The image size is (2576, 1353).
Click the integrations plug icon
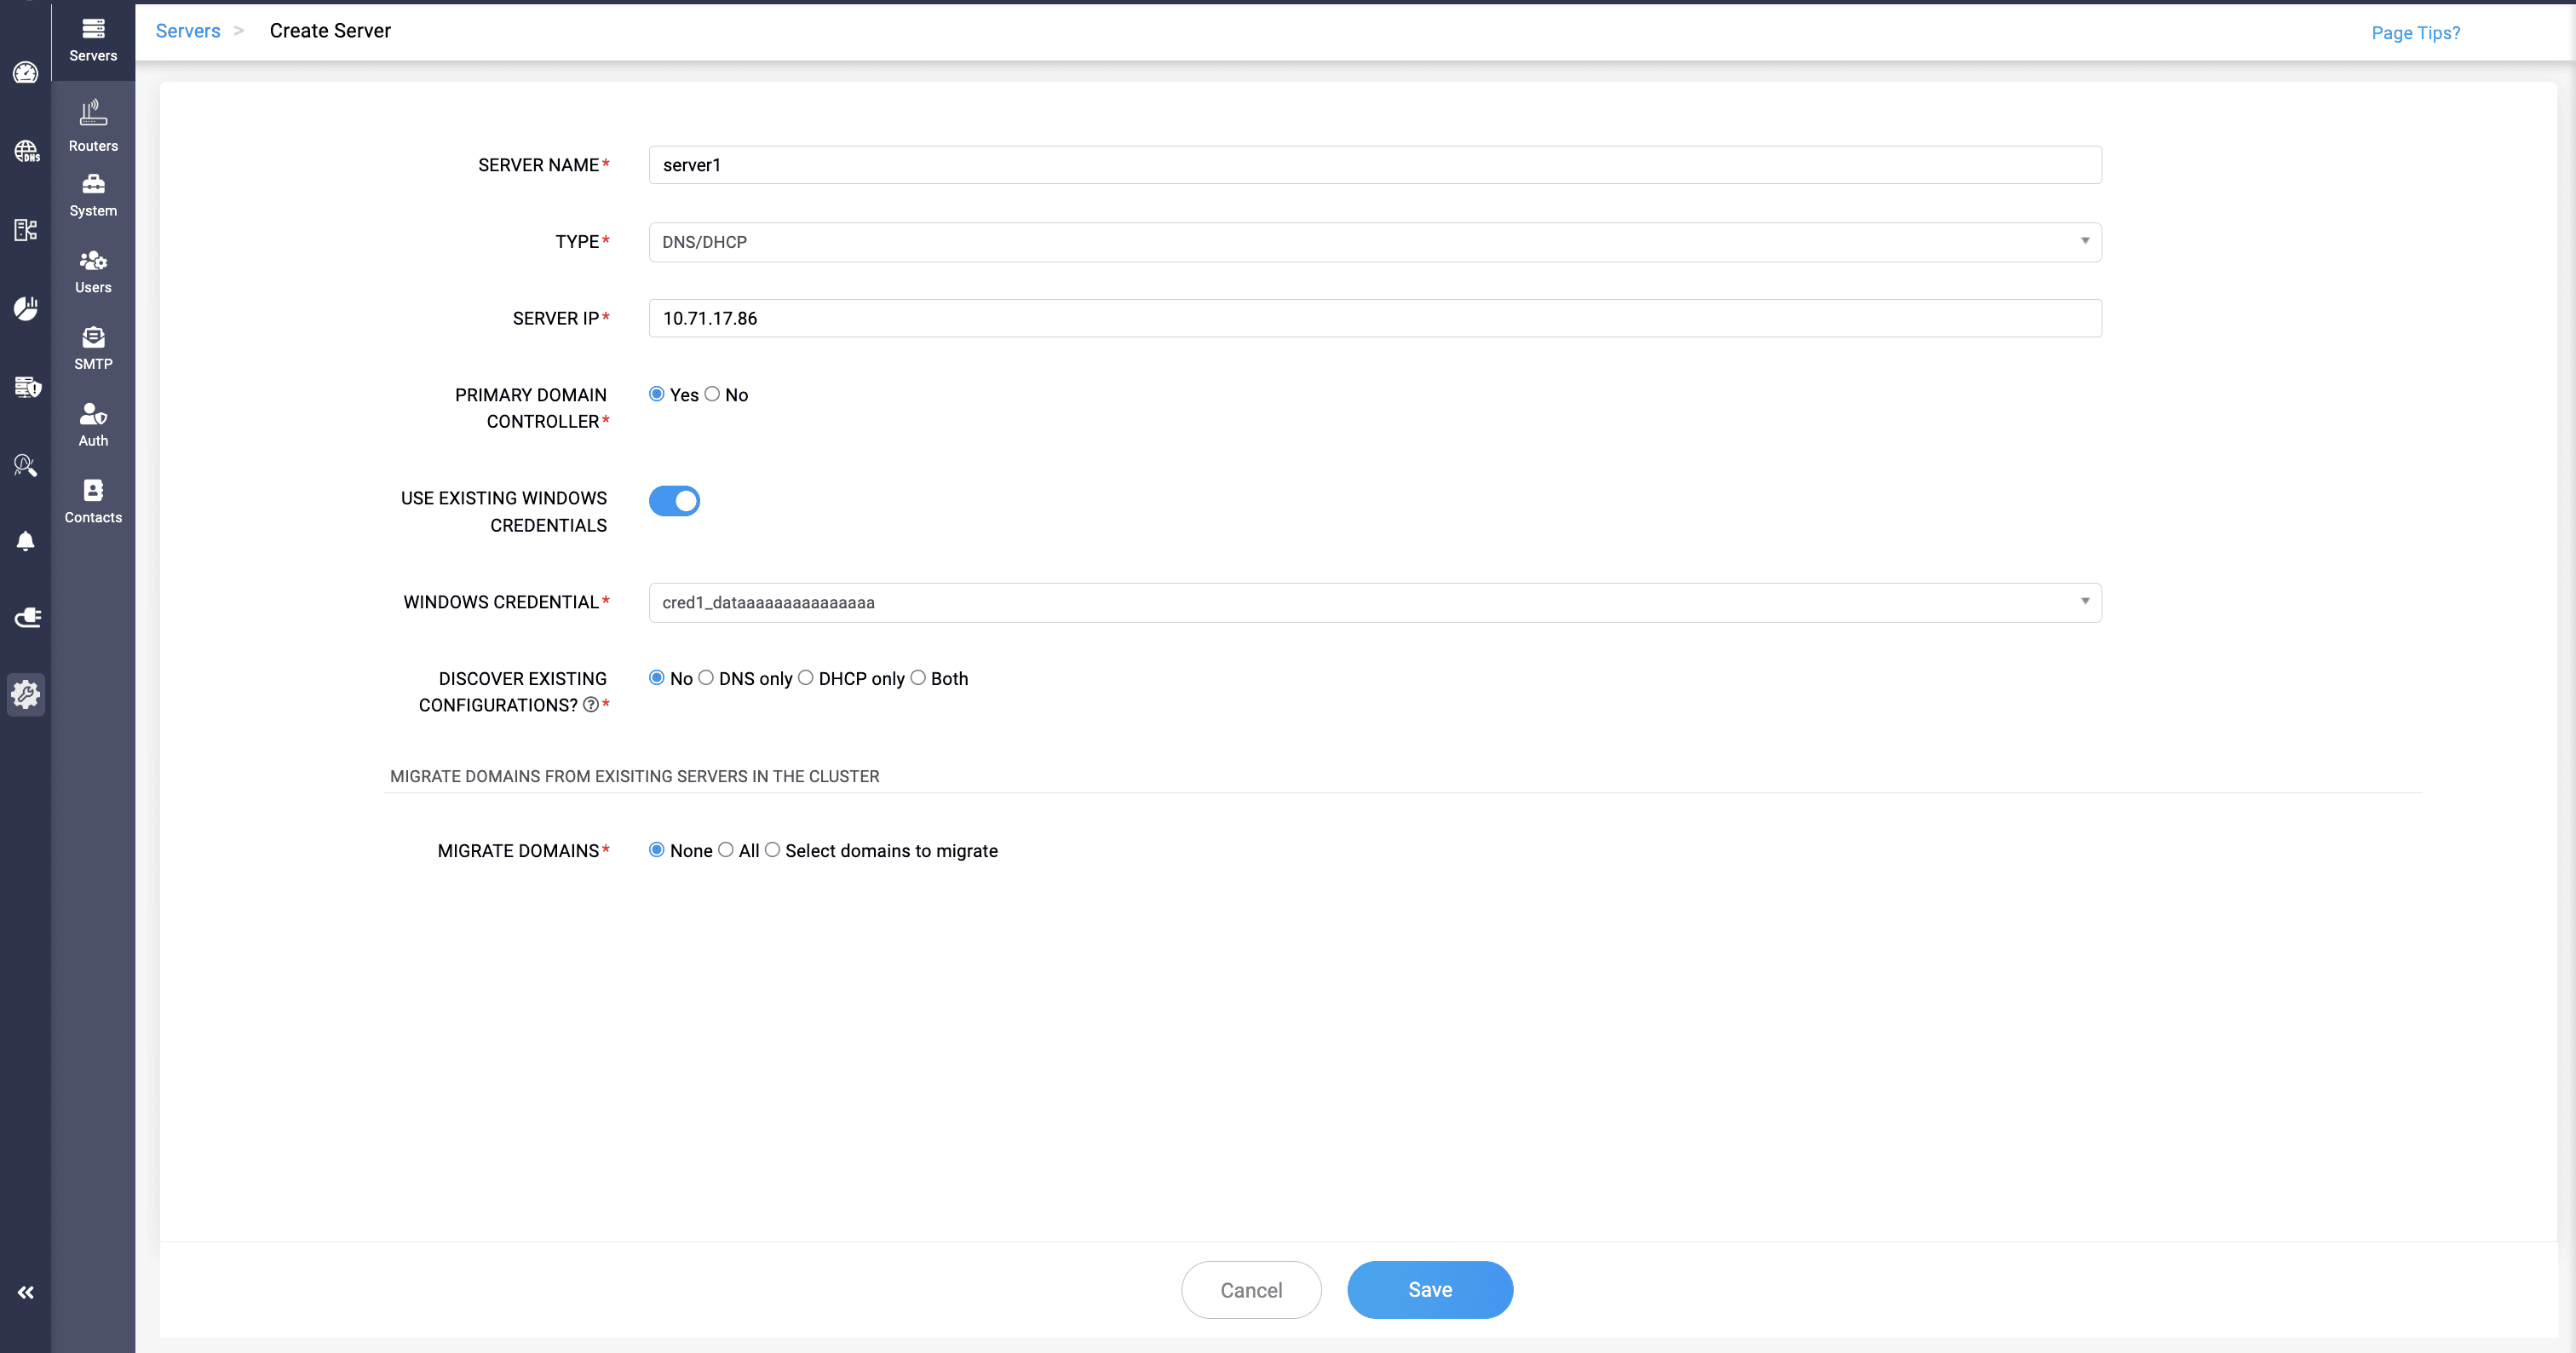pyautogui.click(x=26, y=617)
